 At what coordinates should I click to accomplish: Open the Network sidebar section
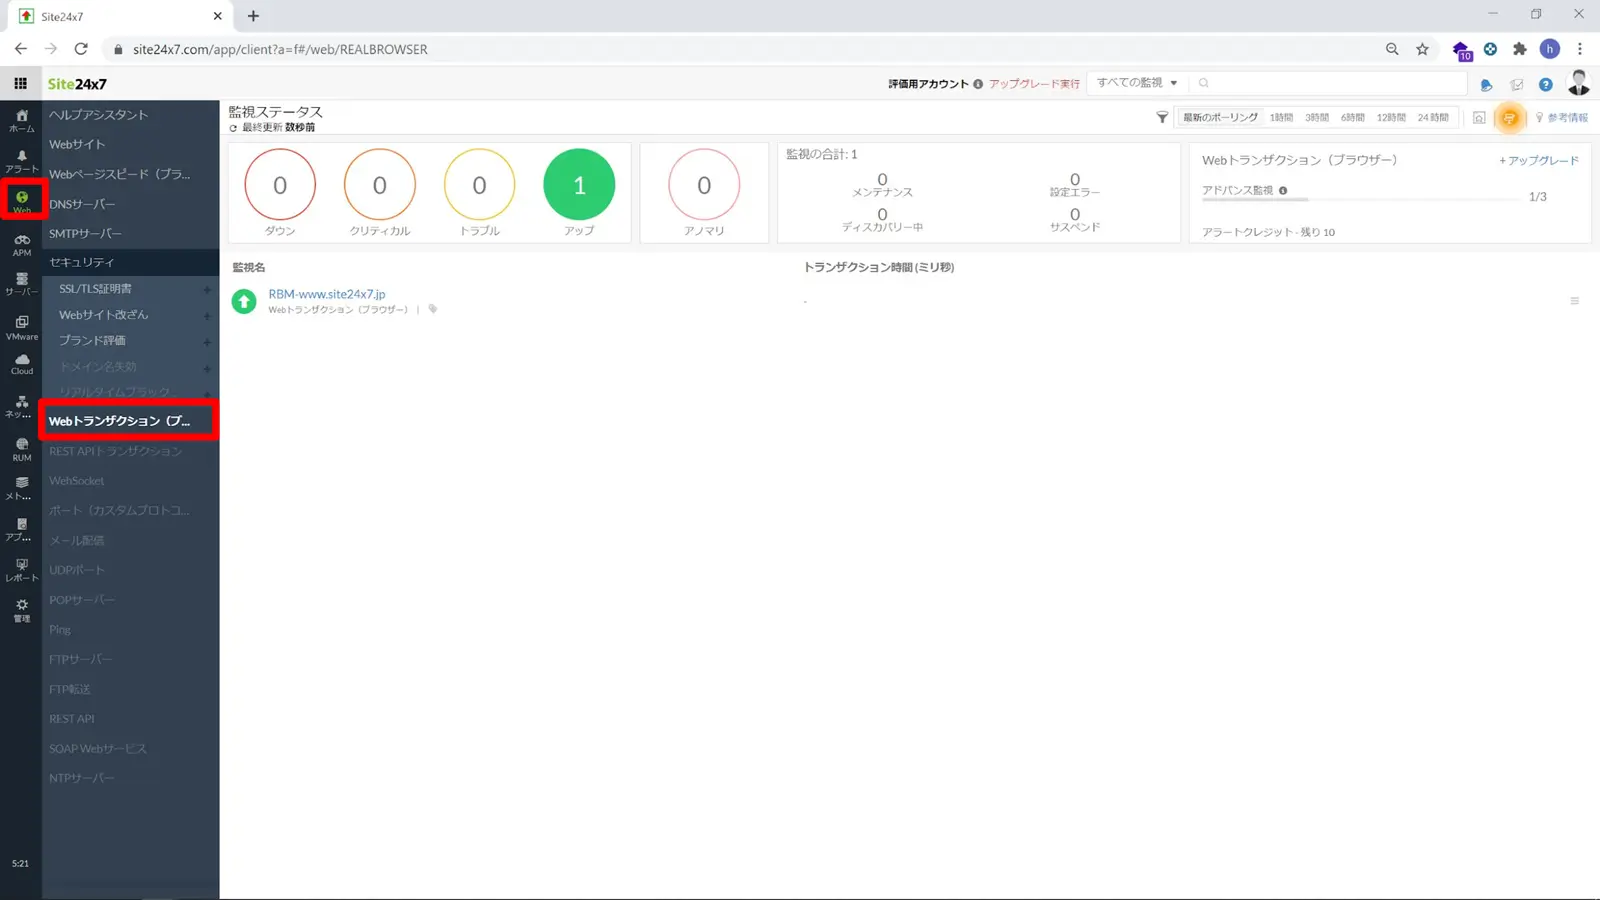click(21, 406)
